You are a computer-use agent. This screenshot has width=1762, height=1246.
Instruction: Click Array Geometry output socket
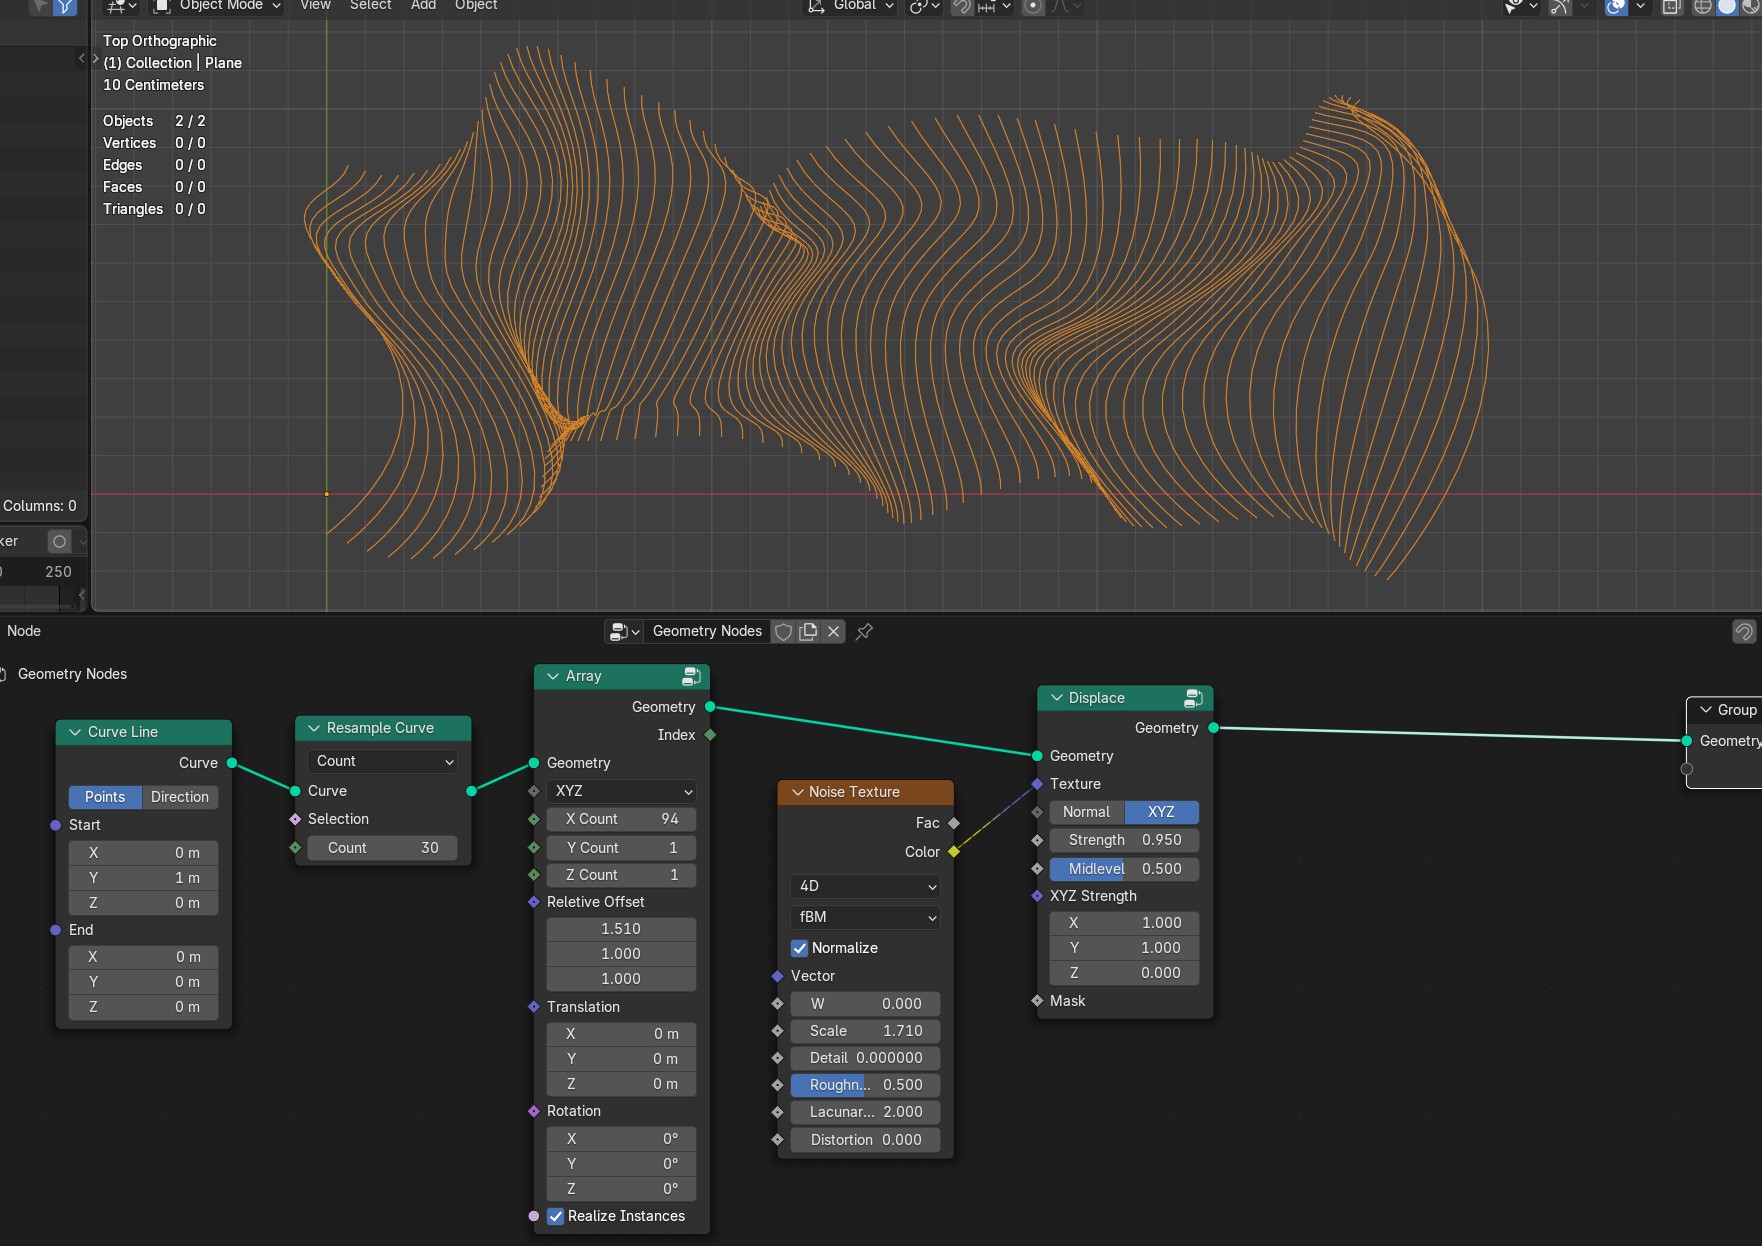pyautogui.click(x=710, y=707)
